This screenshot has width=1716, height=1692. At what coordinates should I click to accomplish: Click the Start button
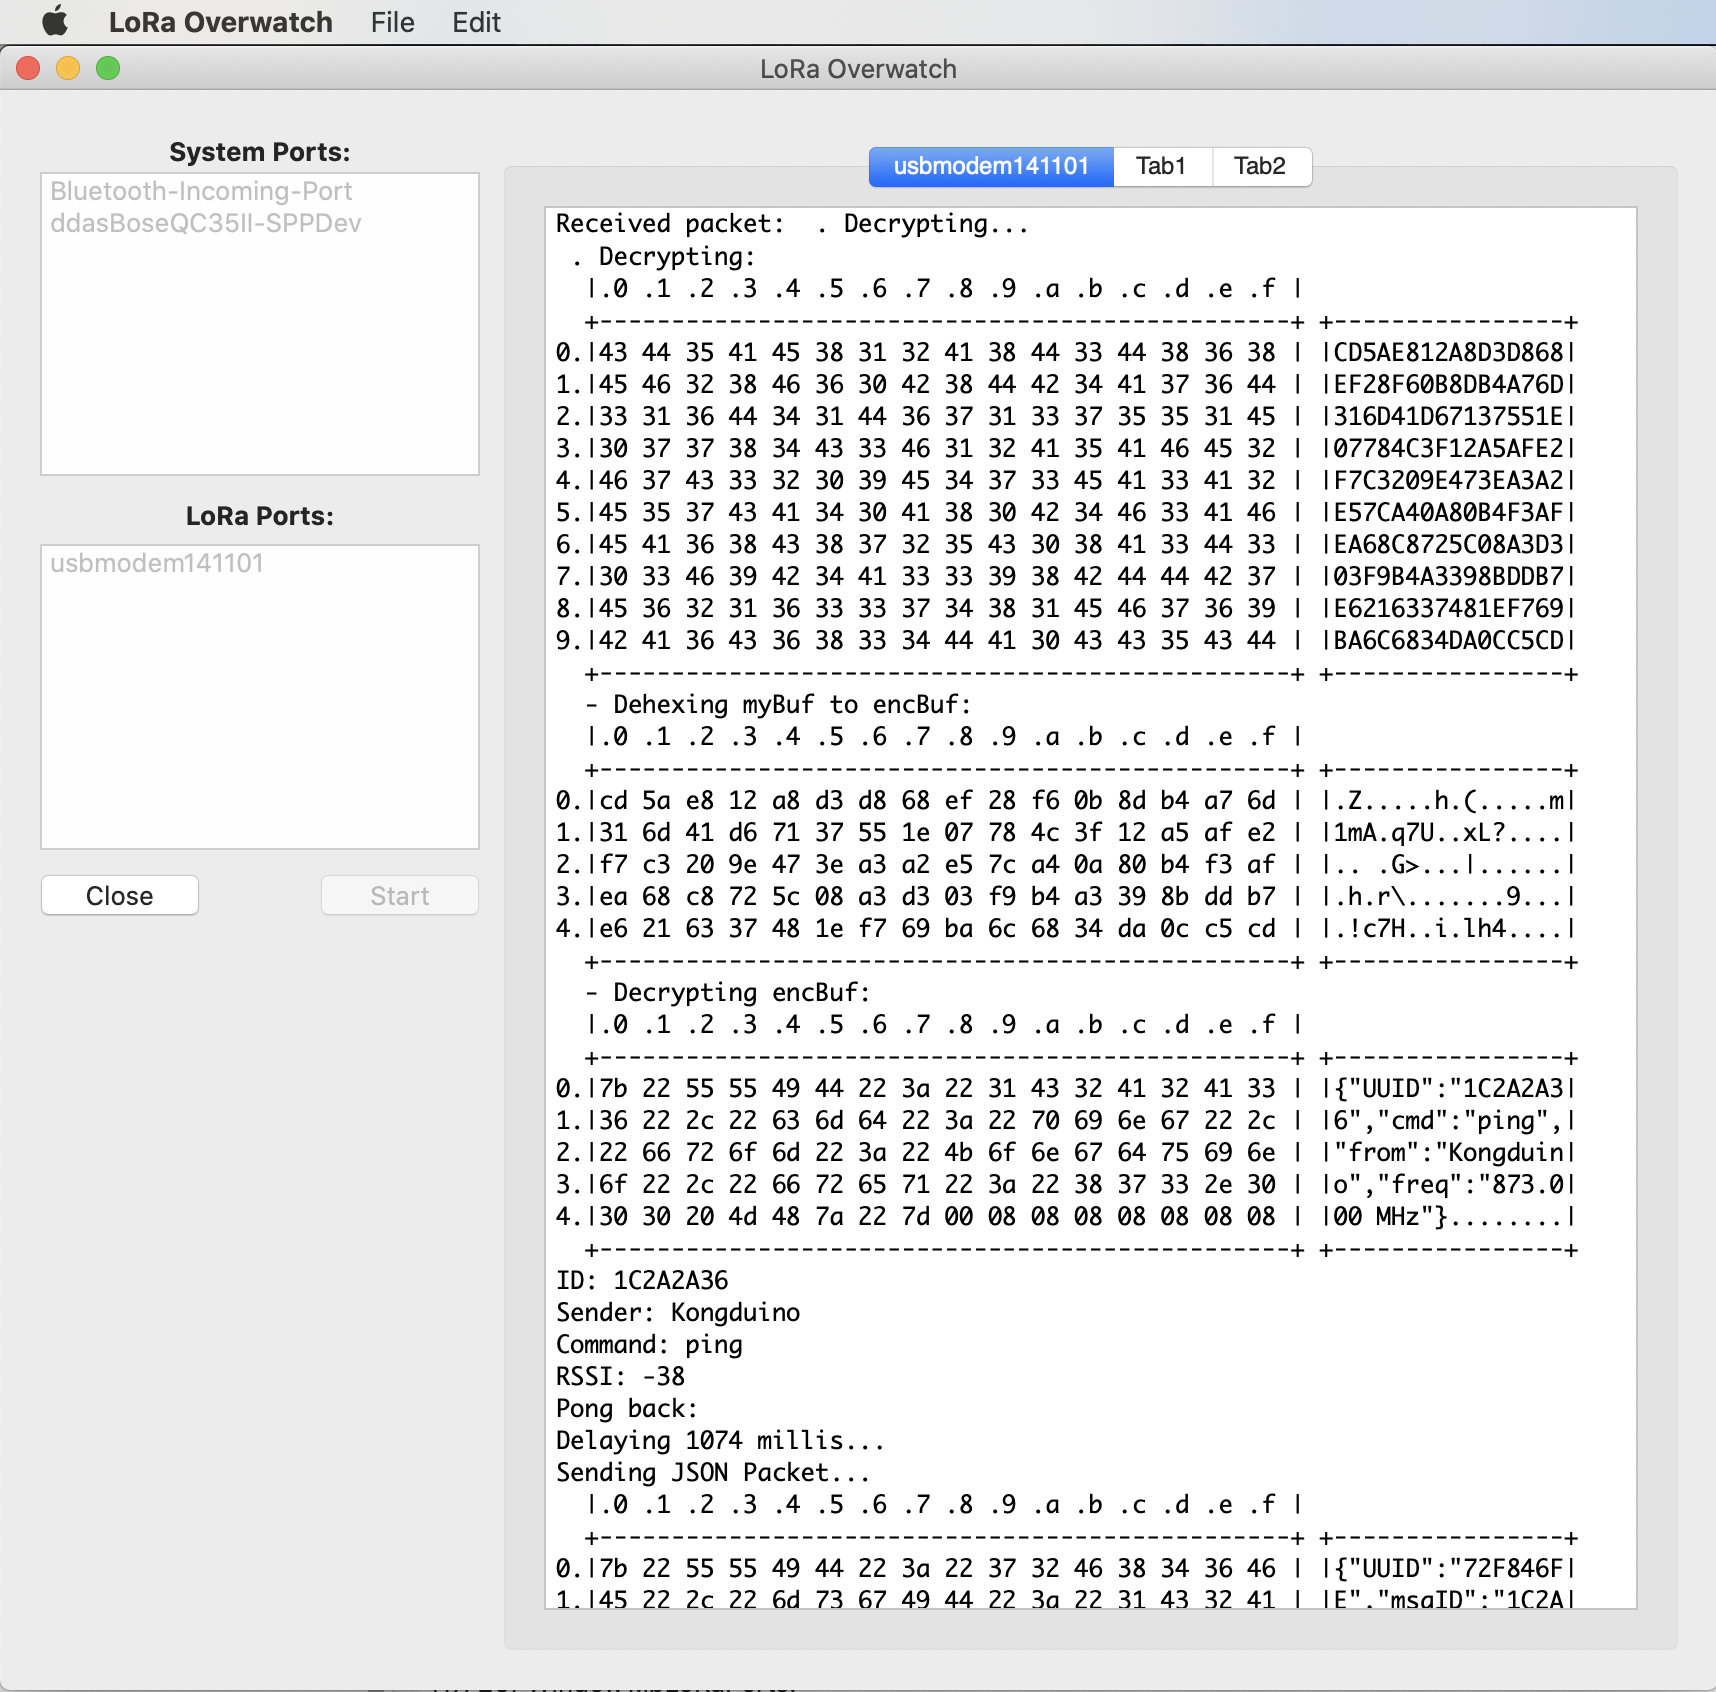point(400,895)
